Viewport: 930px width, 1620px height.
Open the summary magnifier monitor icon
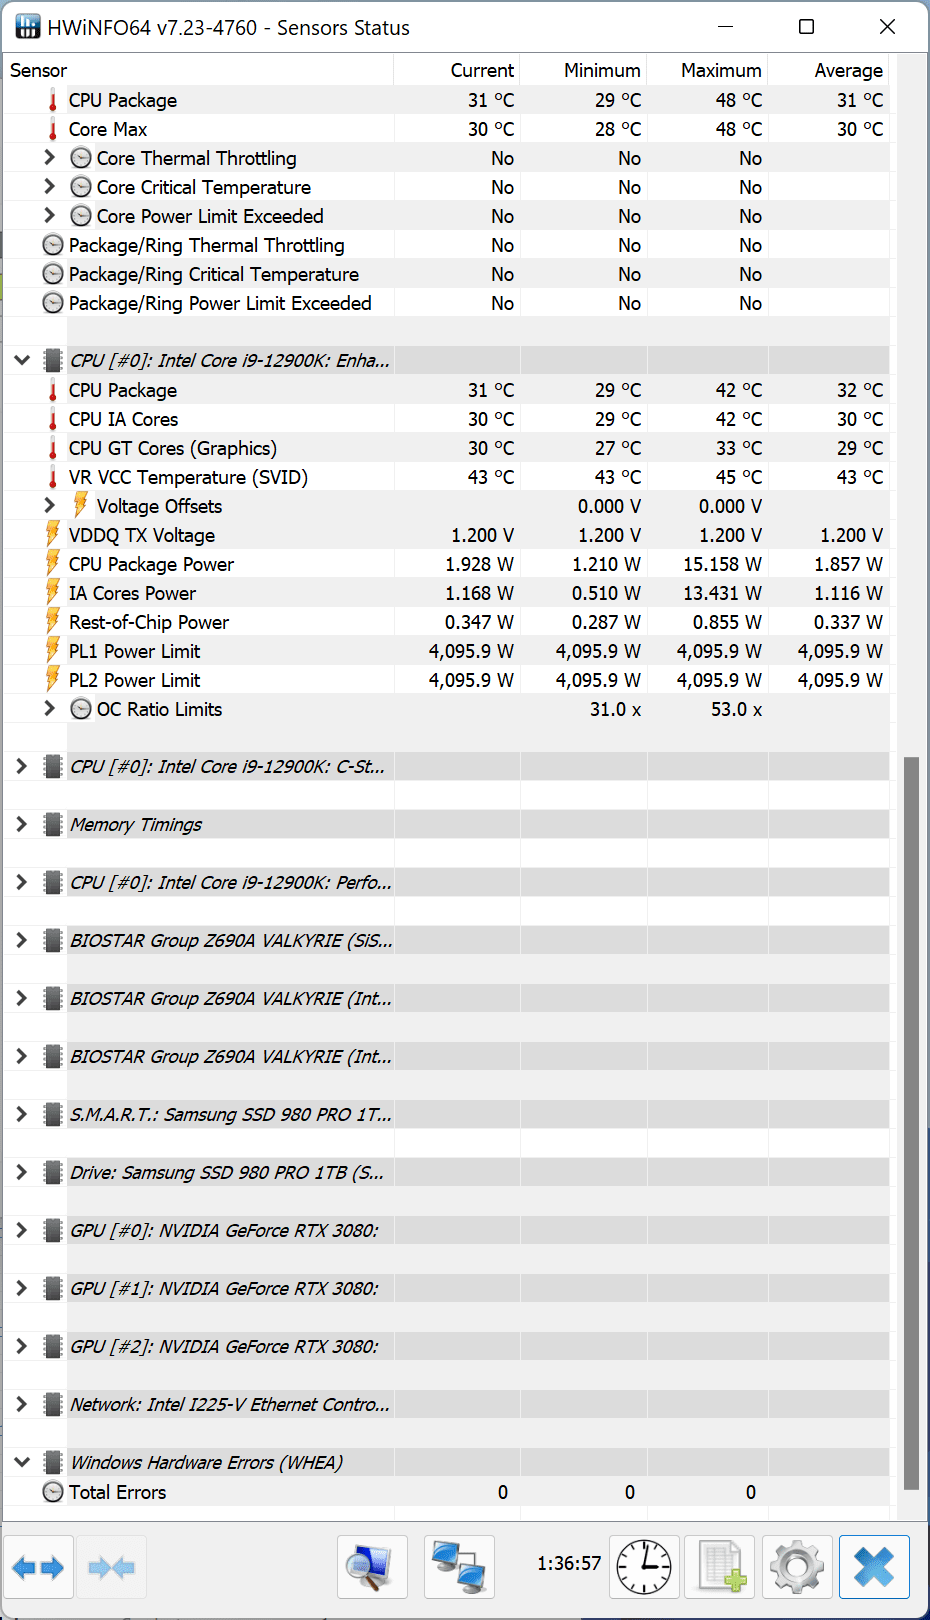372,1567
